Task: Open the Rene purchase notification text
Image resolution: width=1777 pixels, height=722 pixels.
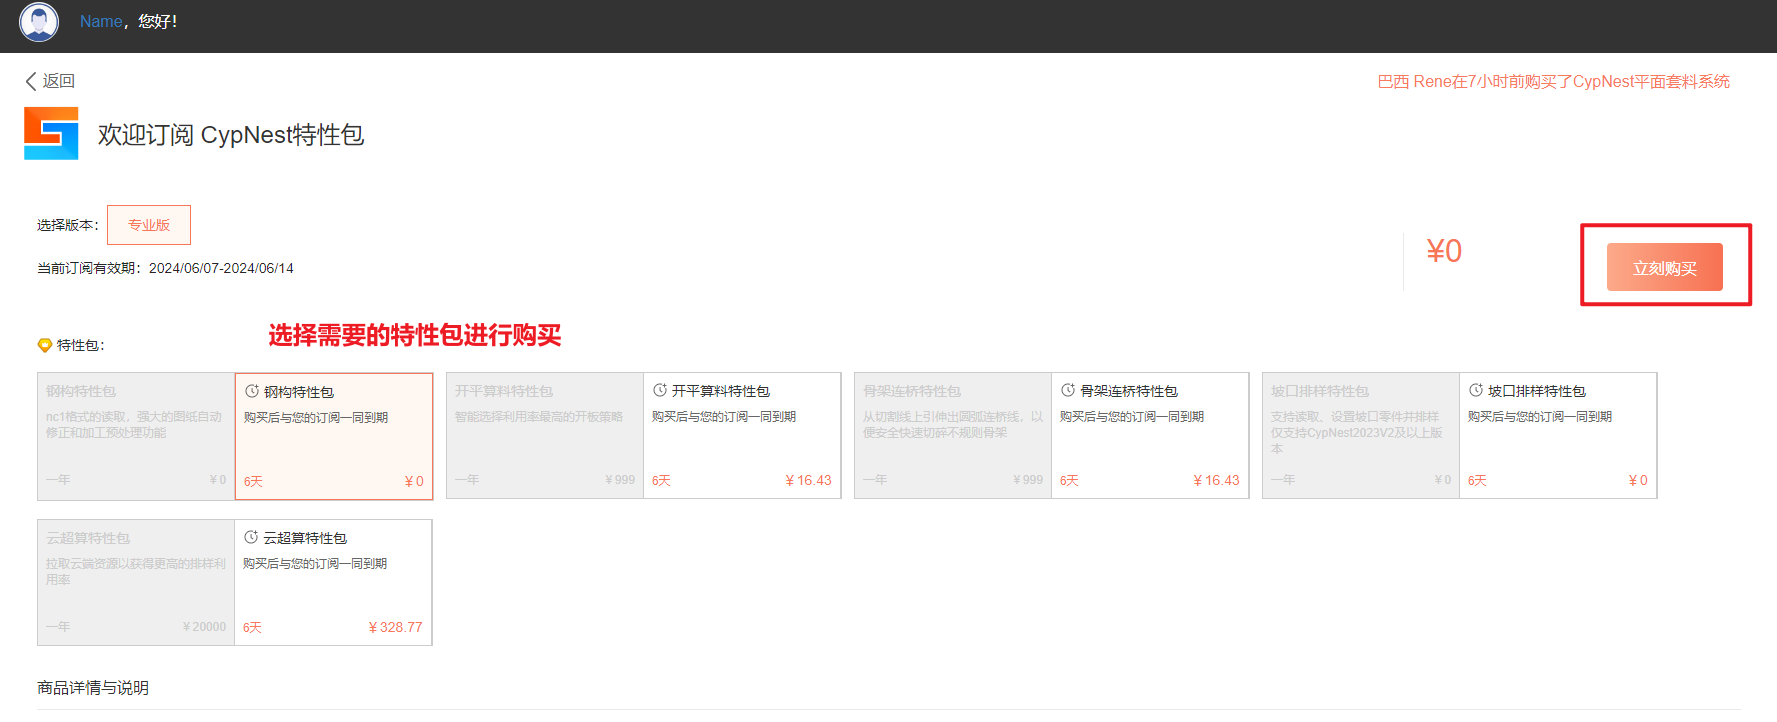Action: click(1553, 81)
